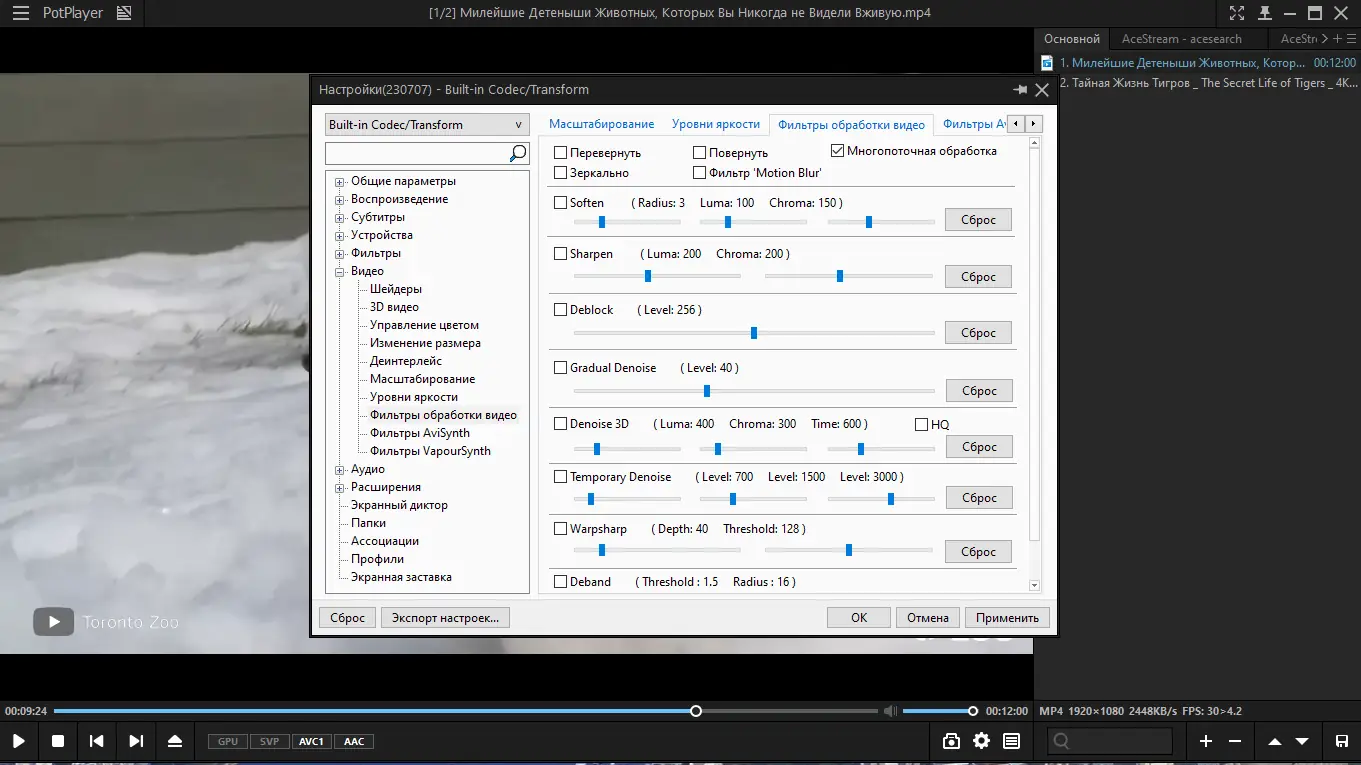Click the Экспорт настроек button
Viewport: 1361px width, 765px height.
(x=445, y=618)
